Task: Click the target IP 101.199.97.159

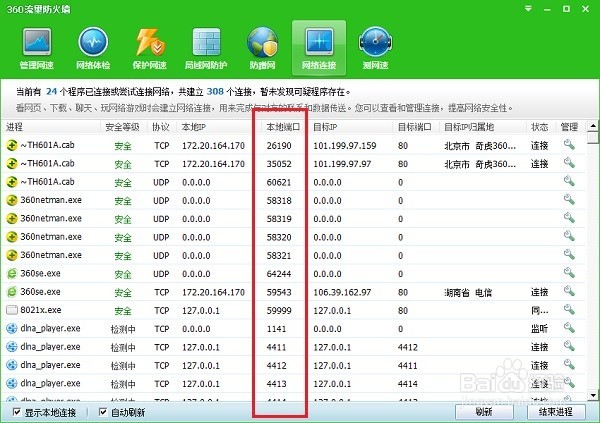Action: click(x=345, y=145)
